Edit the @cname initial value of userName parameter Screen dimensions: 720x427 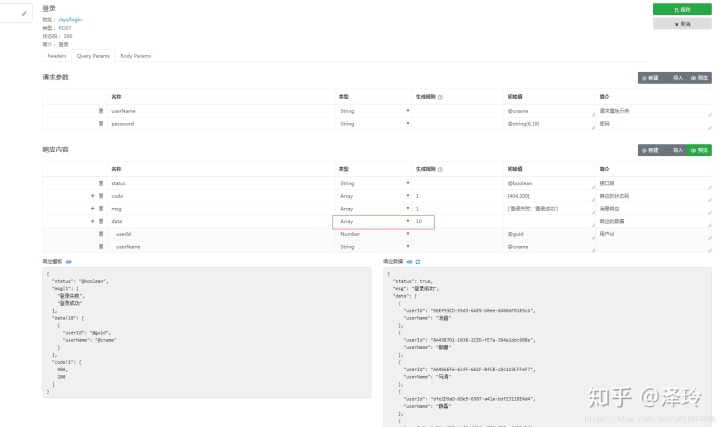coord(550,111)
